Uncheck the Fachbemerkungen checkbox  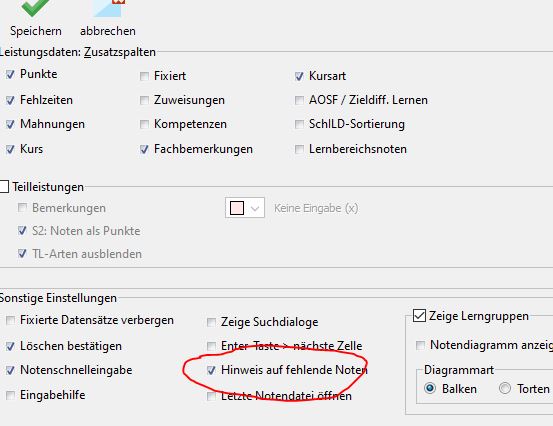(144, 149)
